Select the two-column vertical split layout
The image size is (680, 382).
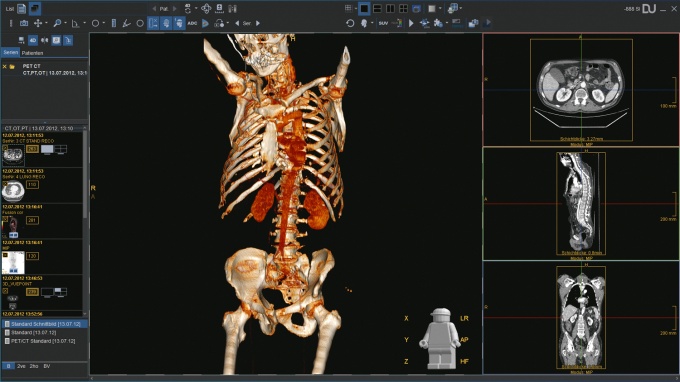pyautogui.click(x=390, y=8)
